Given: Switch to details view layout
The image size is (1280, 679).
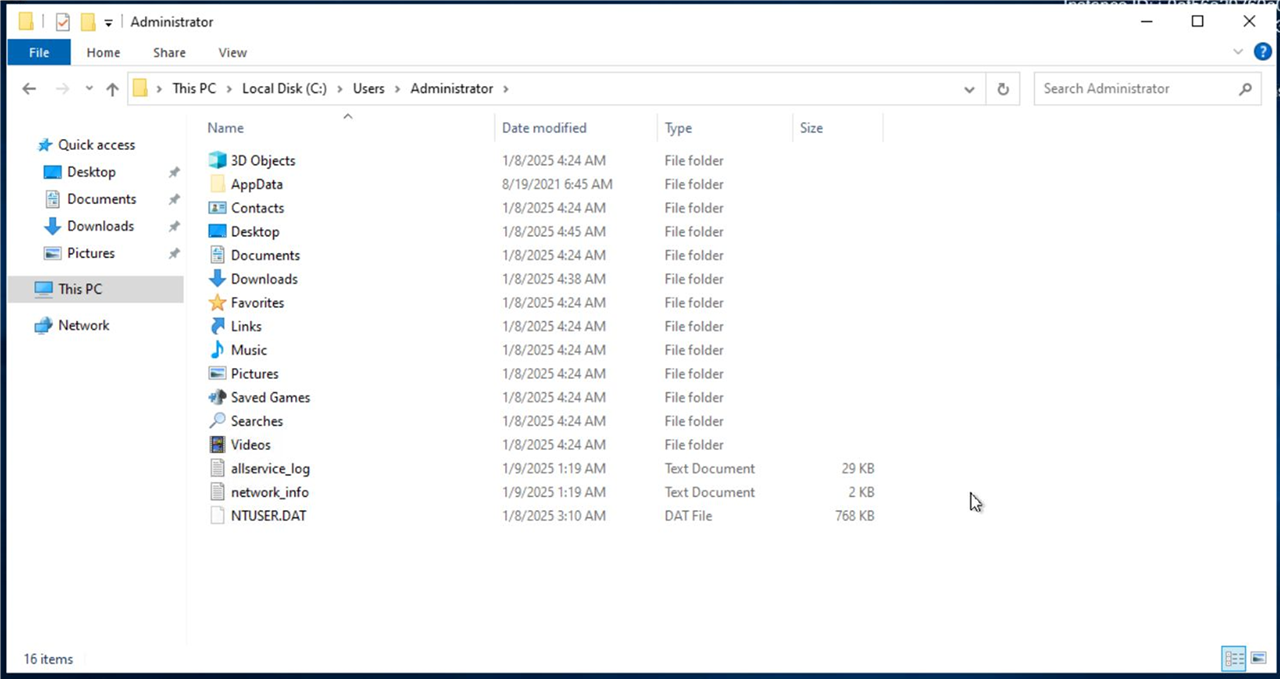Looking at the screenshot, I should coord(1234,658).
